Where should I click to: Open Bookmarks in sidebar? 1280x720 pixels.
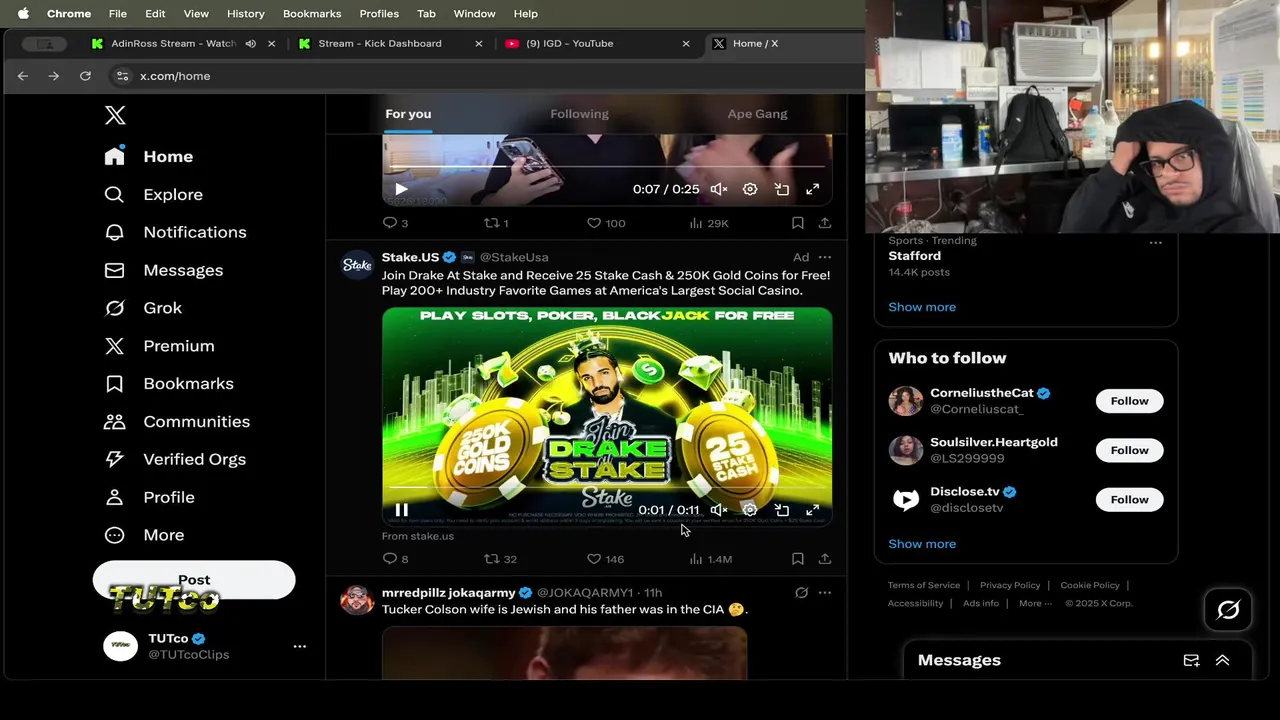pos(169,384)
